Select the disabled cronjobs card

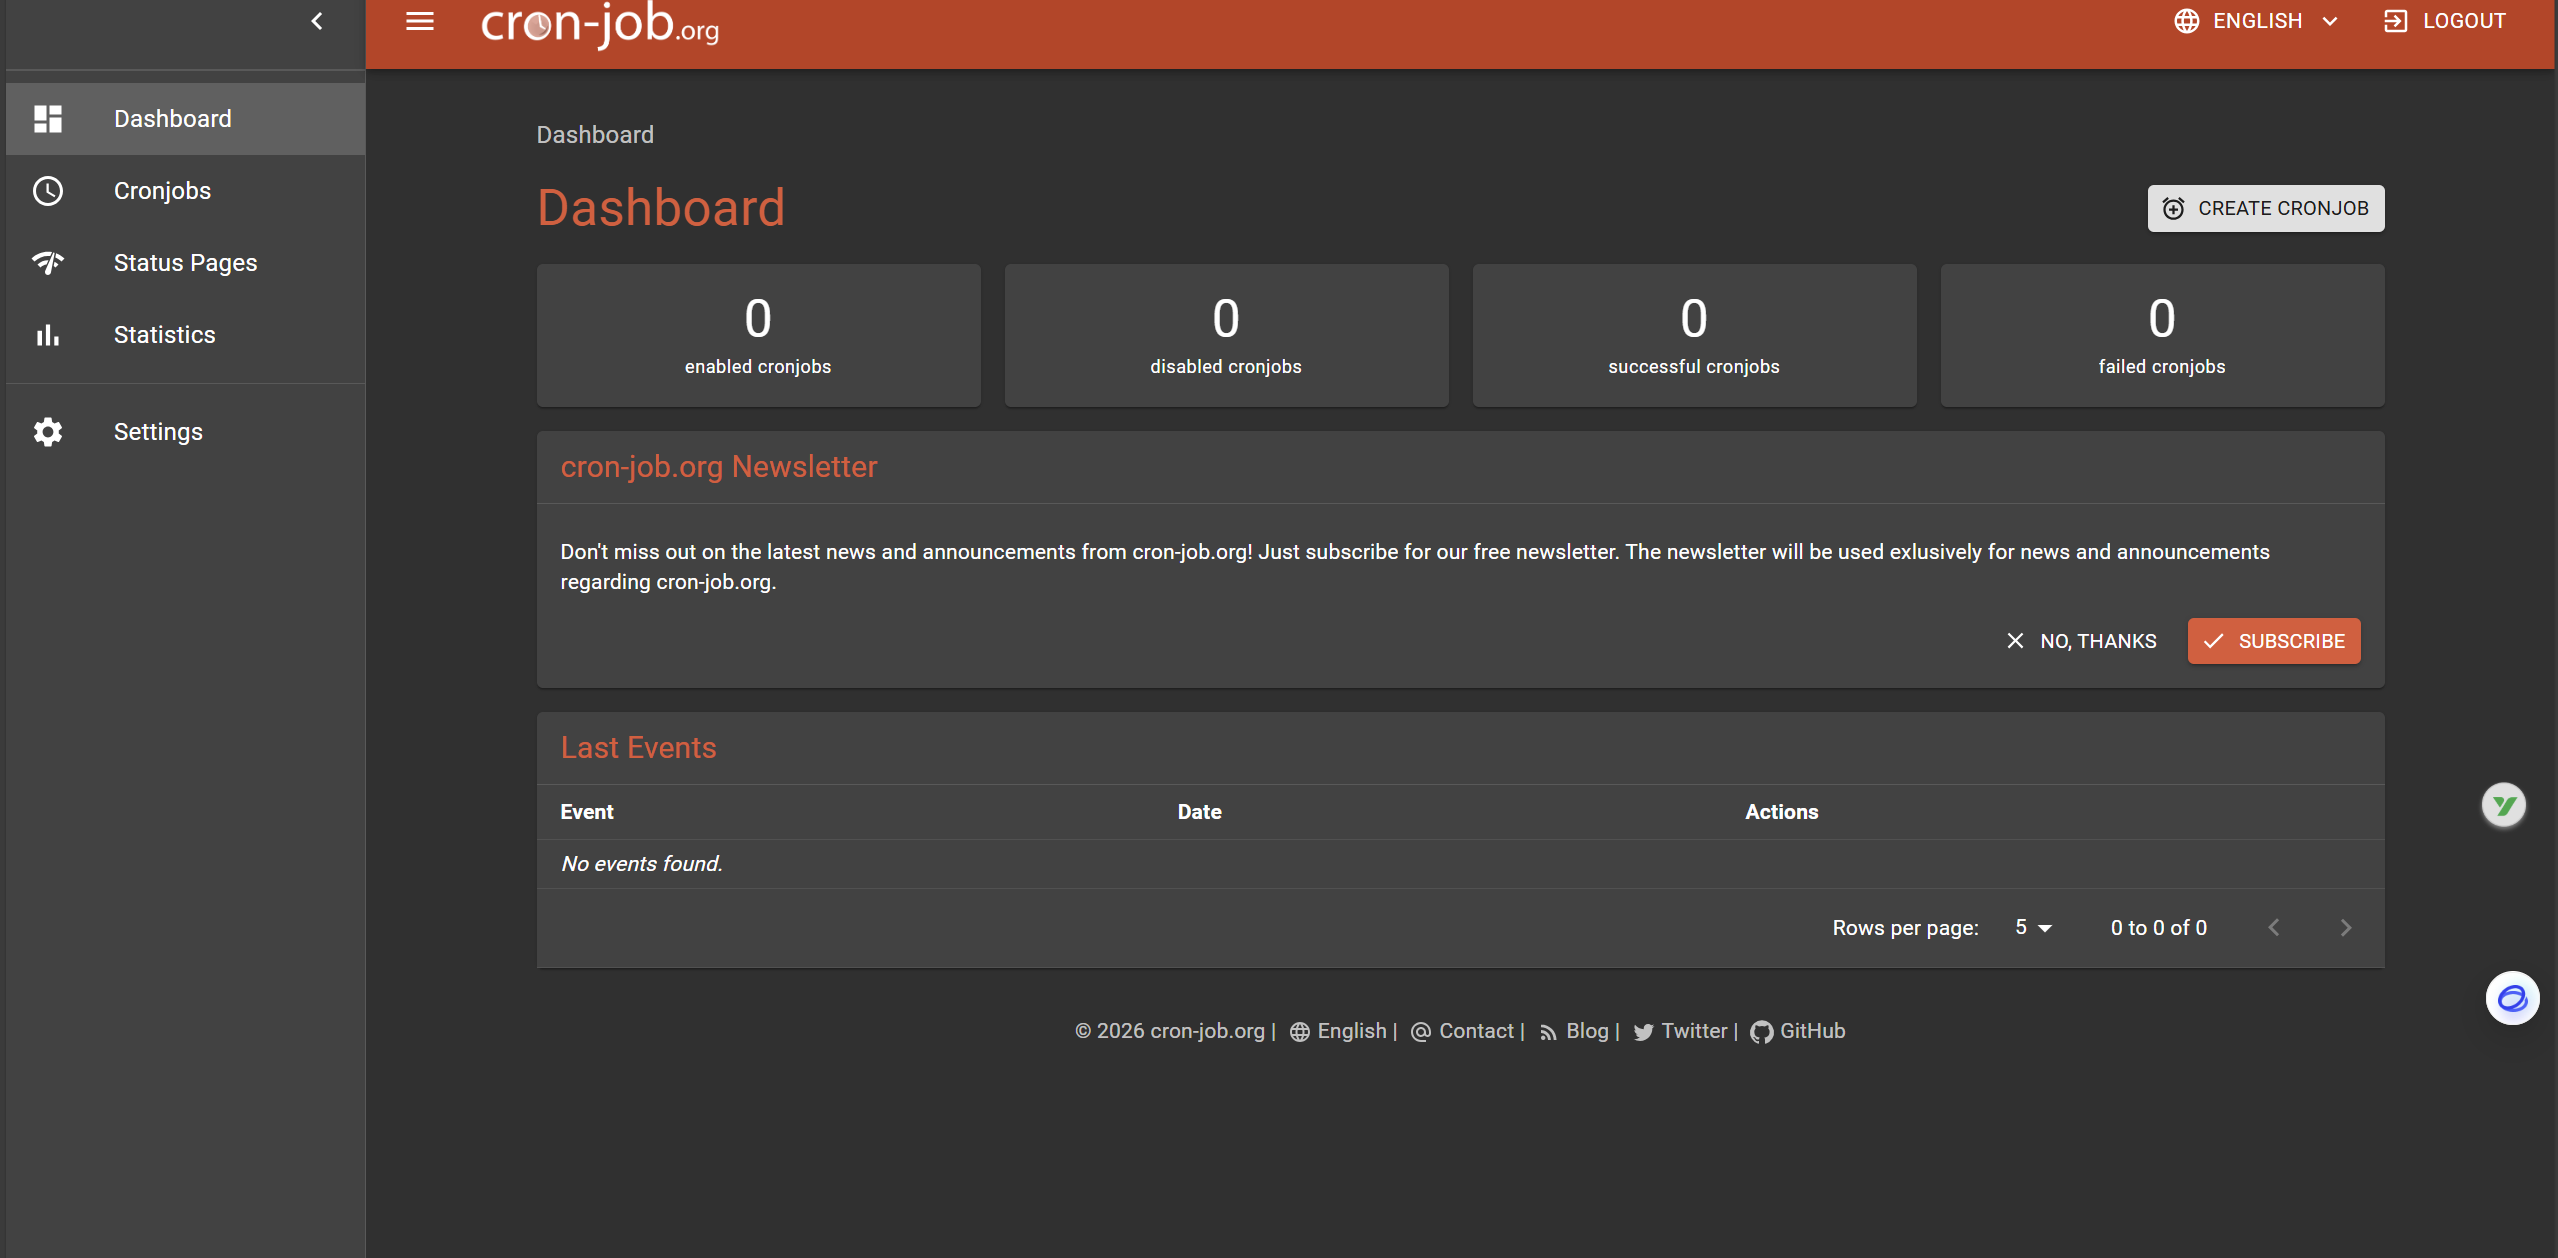1226,336
